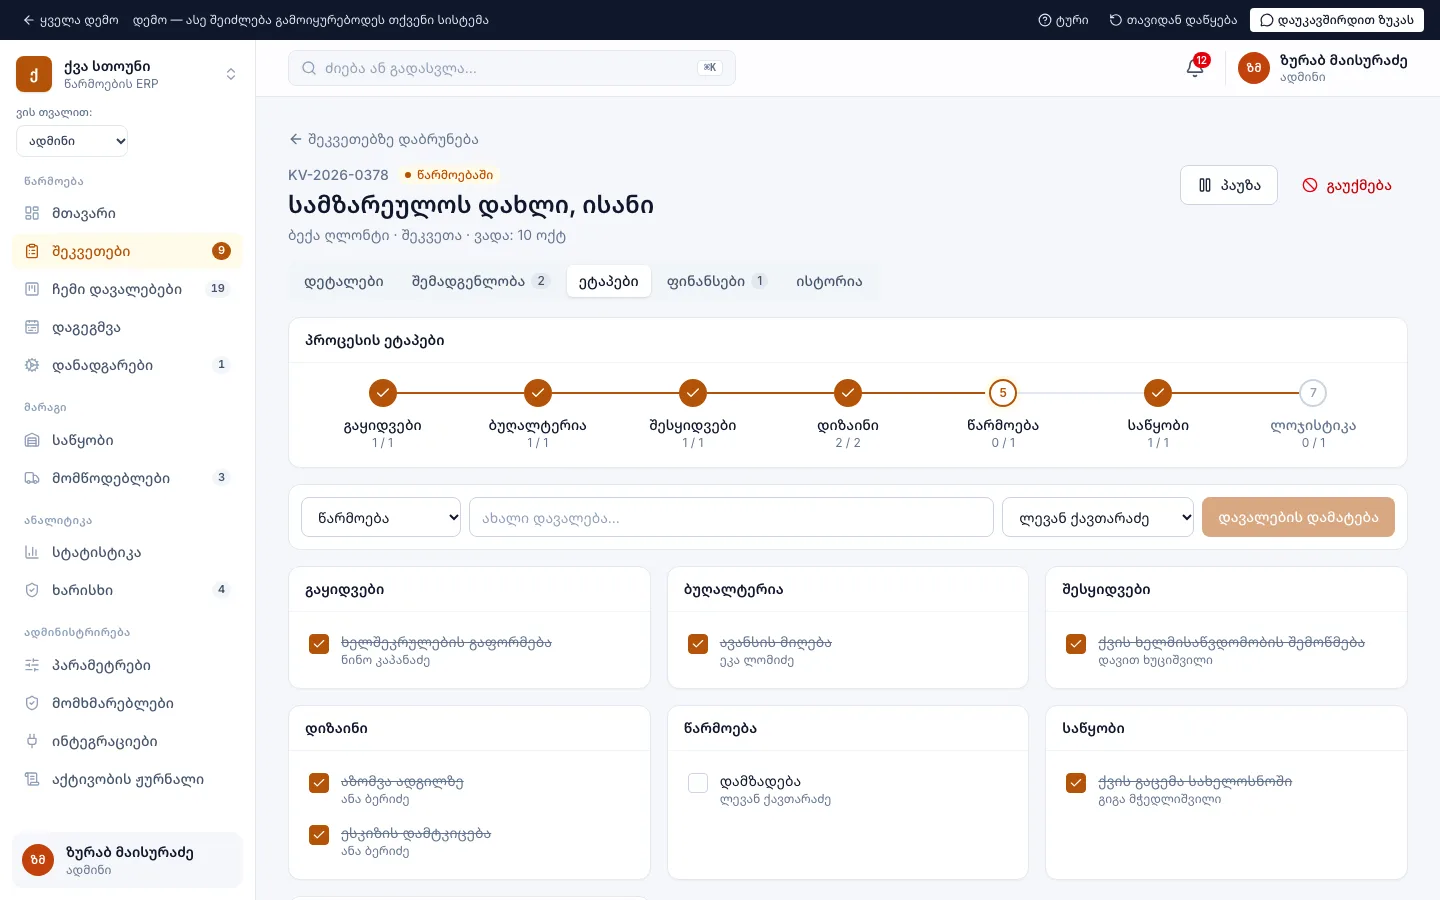
Task: Check the დამზადება task
Action: pos(698,783)
